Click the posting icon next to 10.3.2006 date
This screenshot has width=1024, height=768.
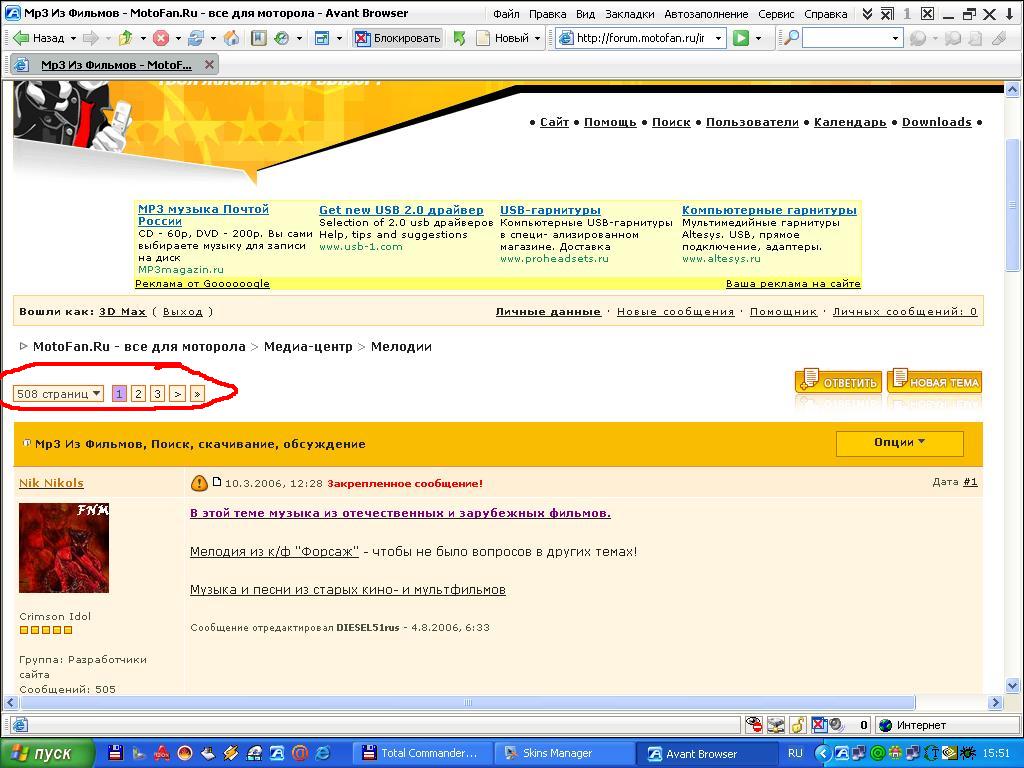[217, 482]
